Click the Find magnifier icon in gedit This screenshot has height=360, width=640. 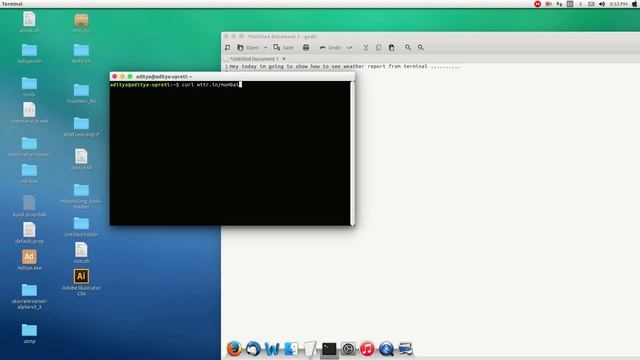[408, 48]
